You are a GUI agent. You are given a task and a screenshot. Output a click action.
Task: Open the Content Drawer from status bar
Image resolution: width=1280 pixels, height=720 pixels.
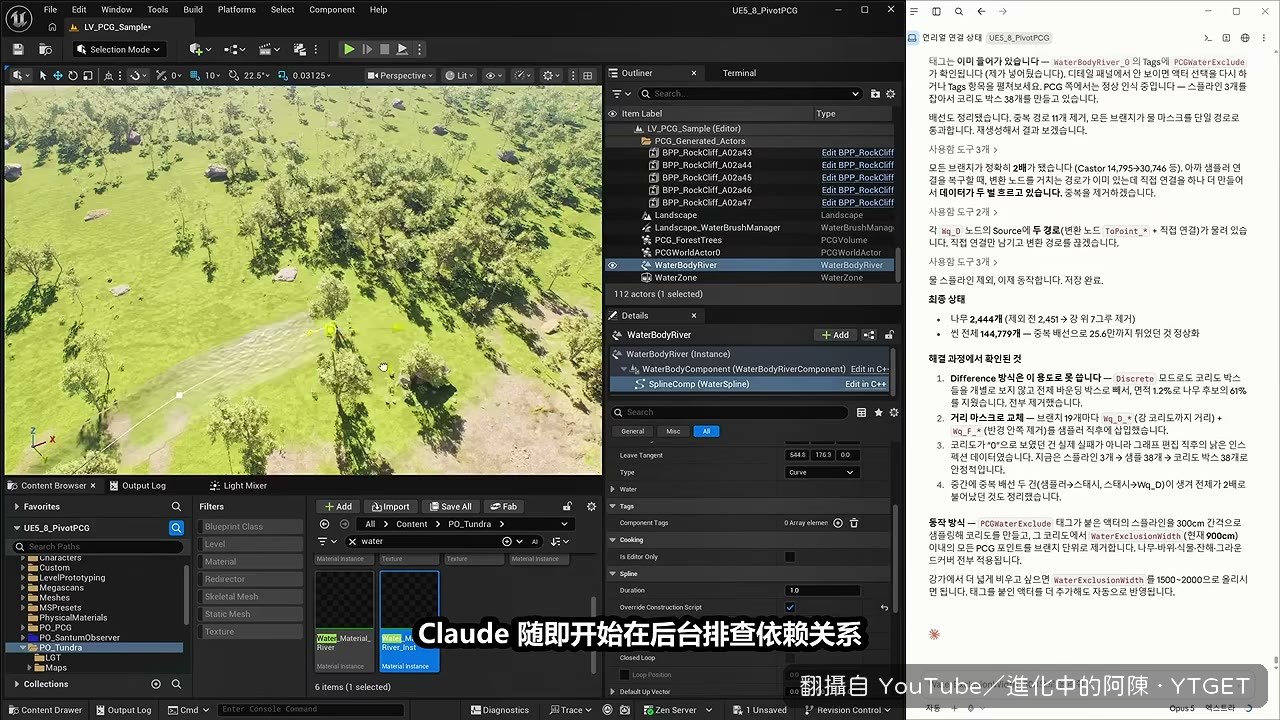44,710
